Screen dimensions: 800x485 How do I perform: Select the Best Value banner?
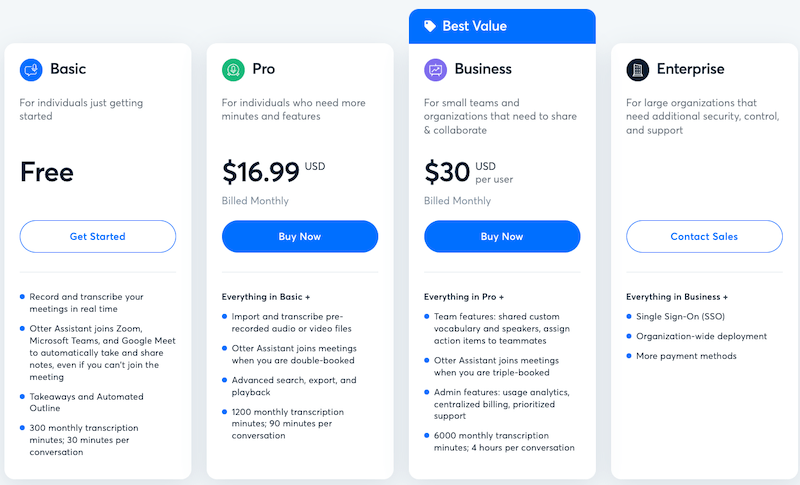[502, 26]
